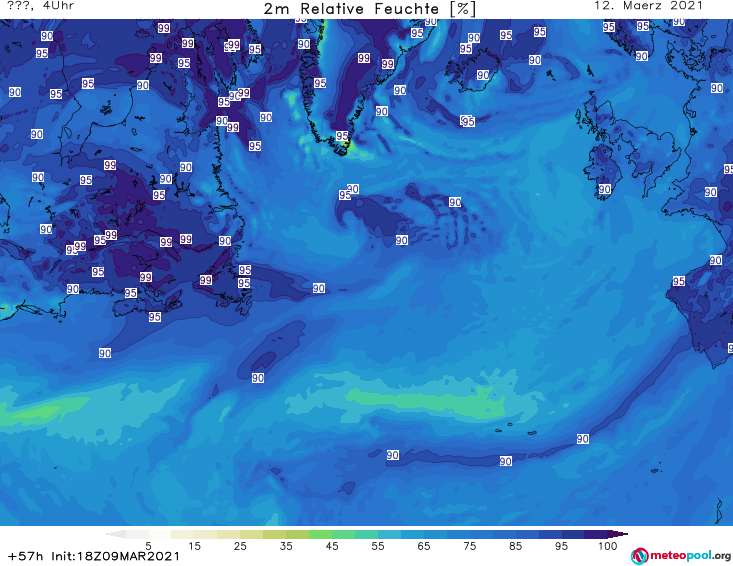Click the "???, 4Uhr" time label
The width and height of the screenshot is (733, 566).
pyautogui.click(x=40, y=6)
